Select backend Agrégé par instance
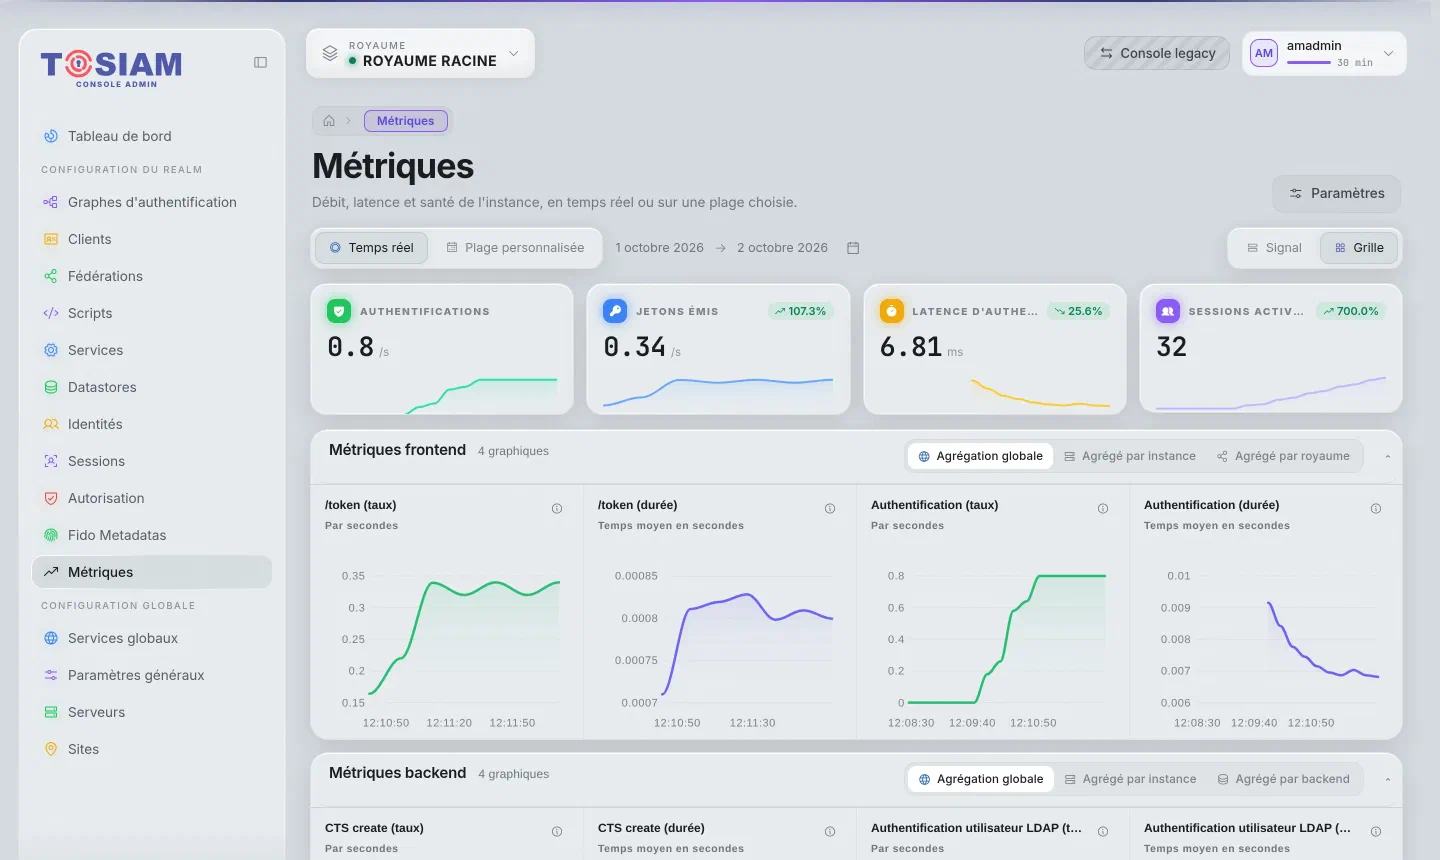1440x860 pixels. [x=1130, y=779]
